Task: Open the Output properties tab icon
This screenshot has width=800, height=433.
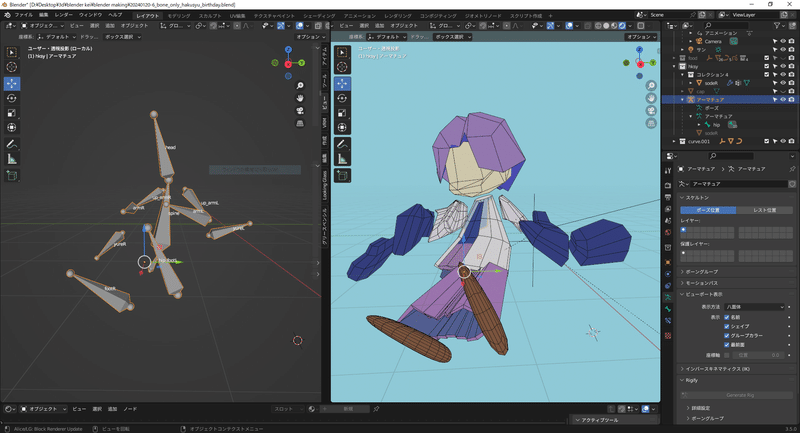Action: 668,197
